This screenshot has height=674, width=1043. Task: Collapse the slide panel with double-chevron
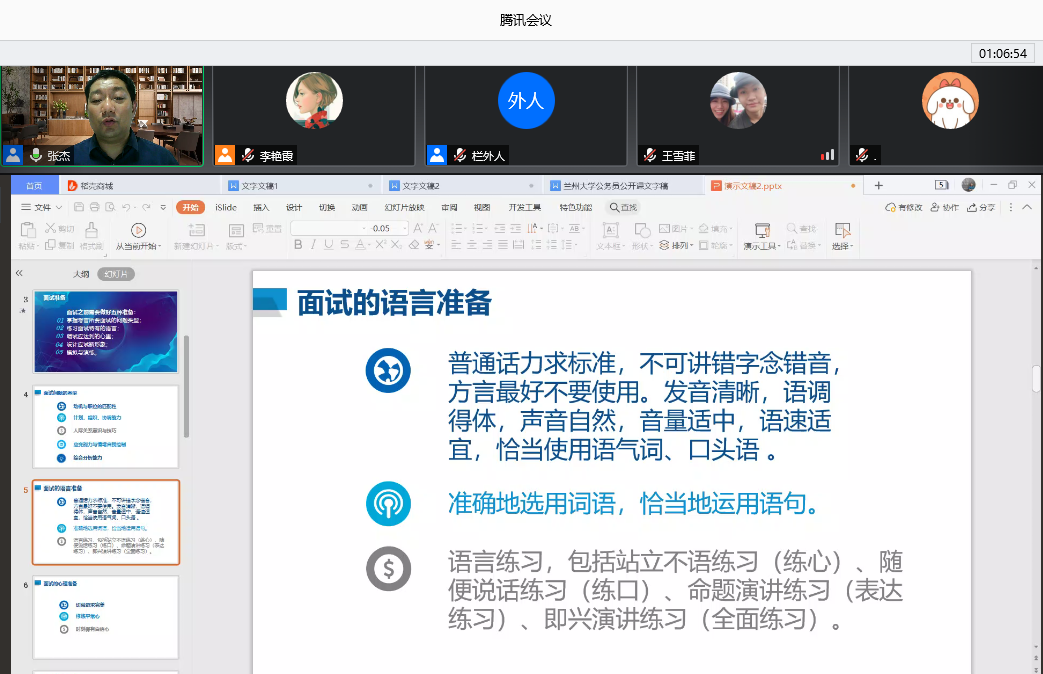click(x=19, y=273)
